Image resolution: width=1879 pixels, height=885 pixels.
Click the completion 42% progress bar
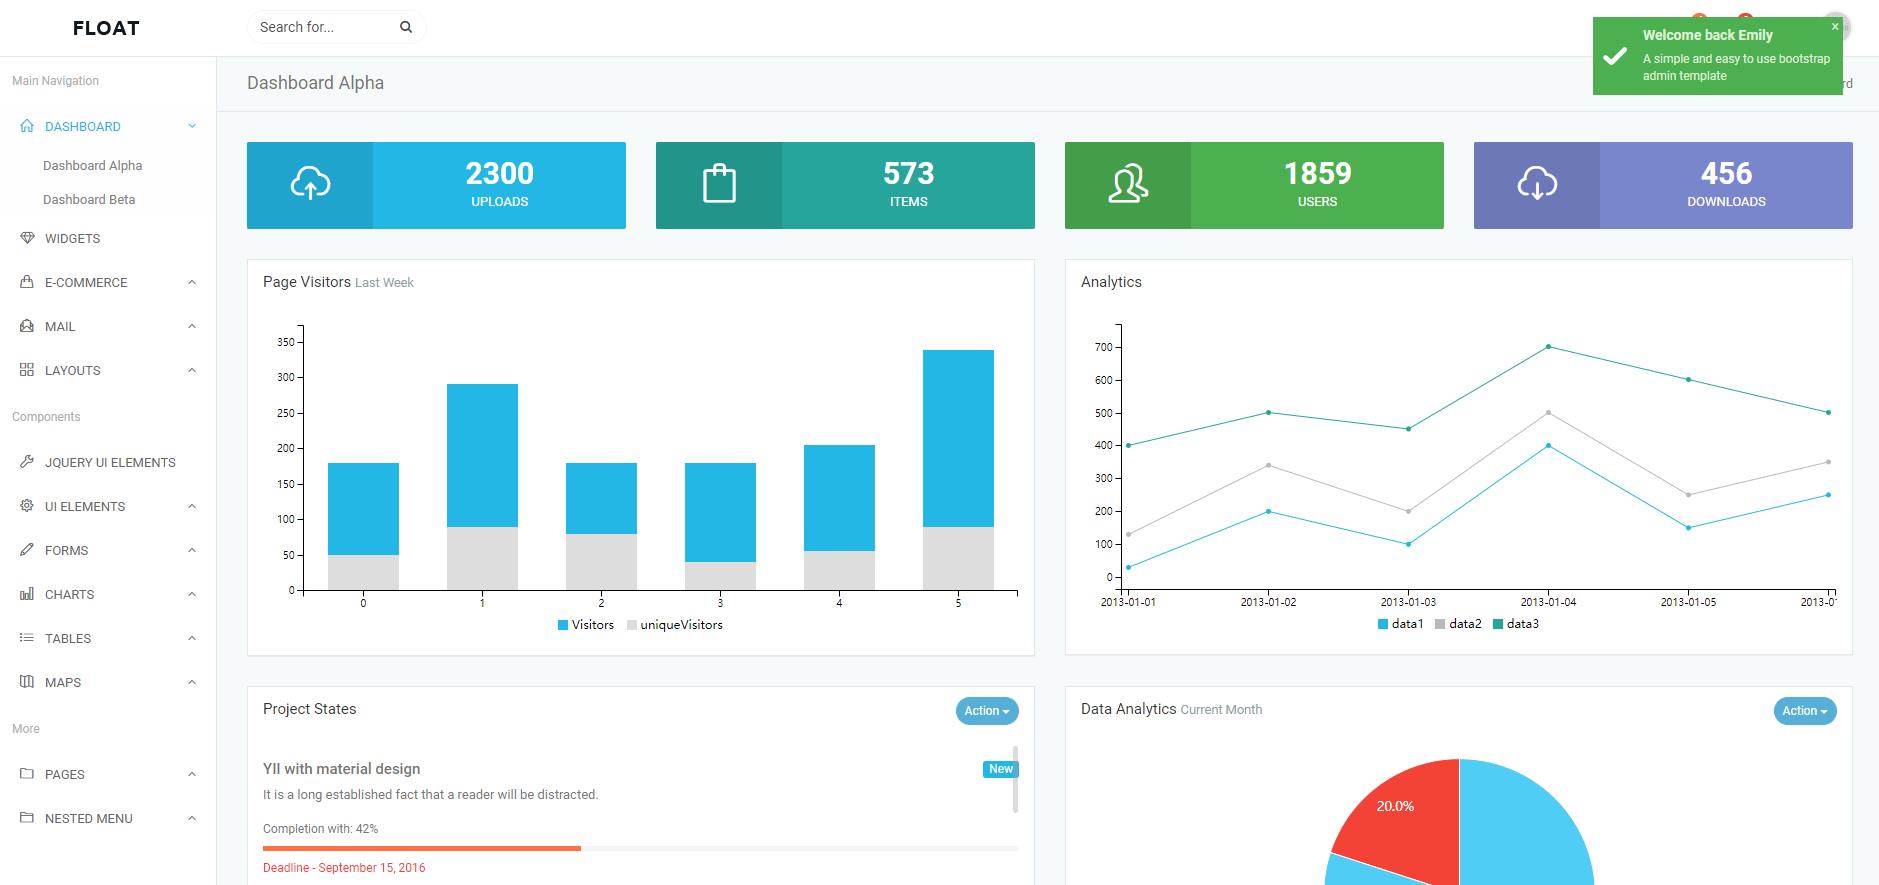640,848
